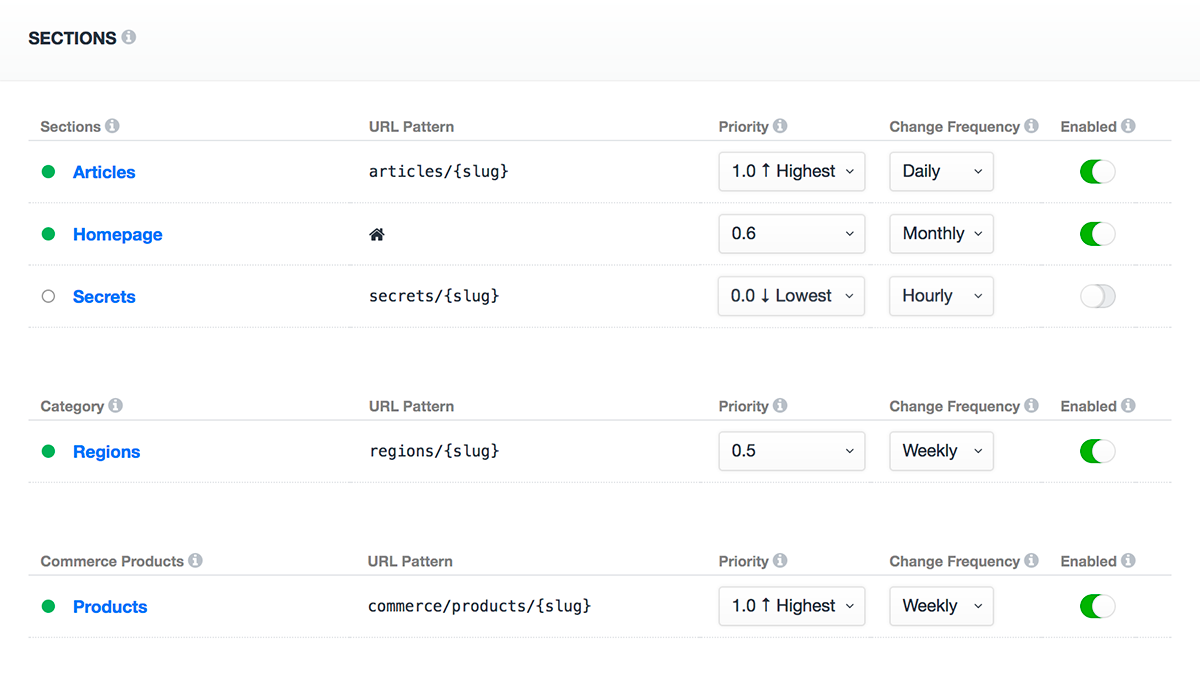Click the info icon next to Sections column header
The height and width of the screenshot is (695, 1200).
(x=112, y=126)
